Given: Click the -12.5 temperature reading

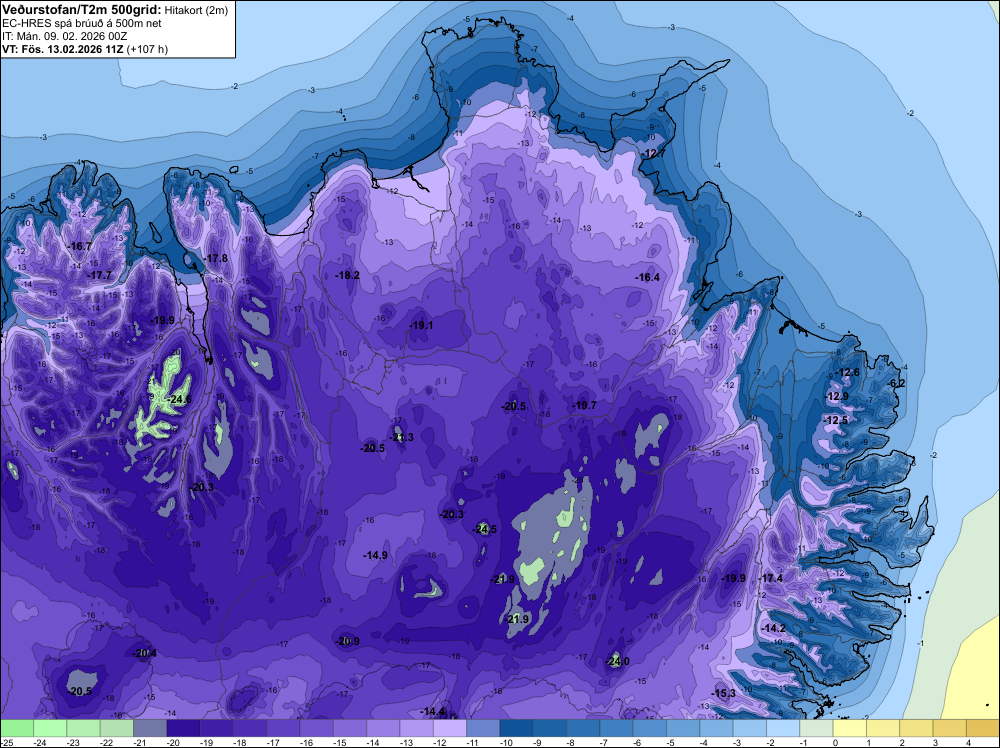Looking at the screenshot, I should (836, 420).
